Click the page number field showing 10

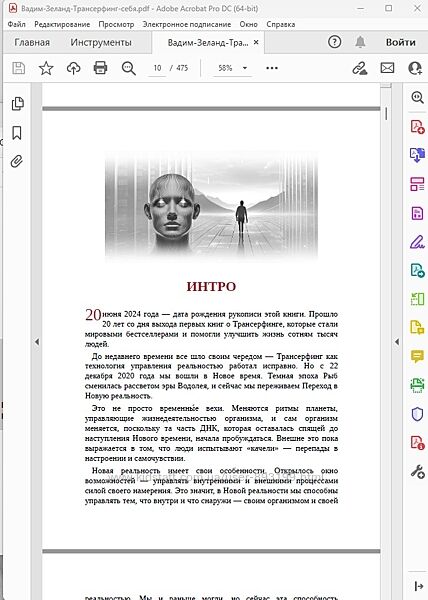coord(157,68)
